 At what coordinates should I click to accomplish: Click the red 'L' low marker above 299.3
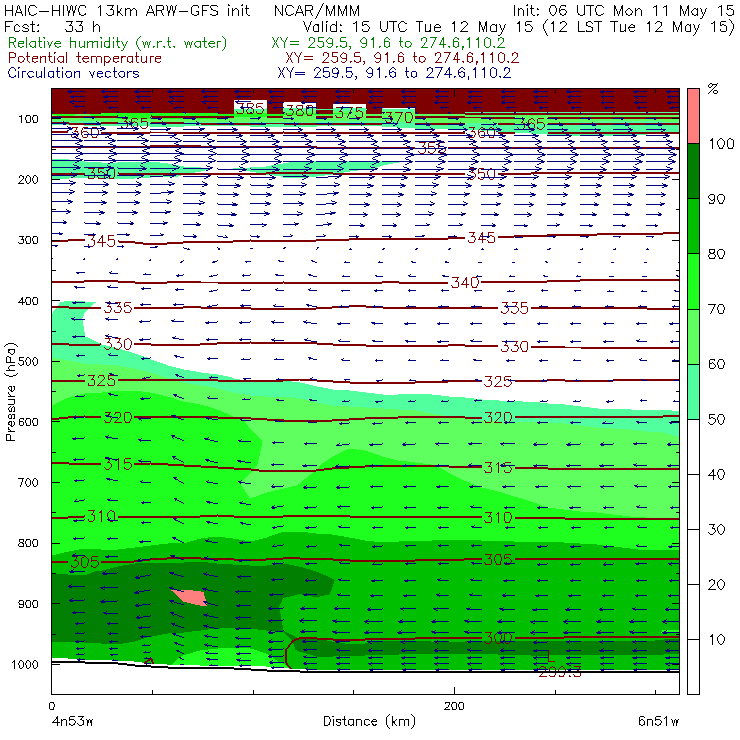550,656
